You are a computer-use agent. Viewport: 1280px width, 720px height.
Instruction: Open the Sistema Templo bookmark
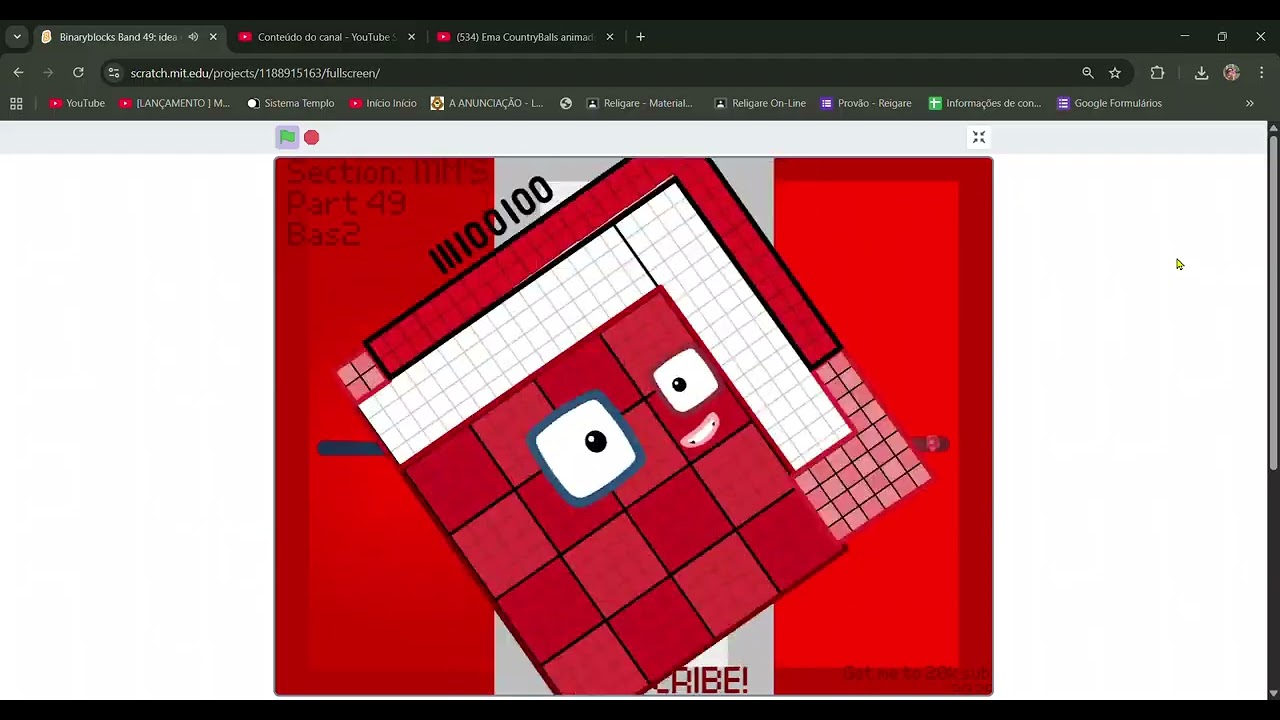(291, 103)
